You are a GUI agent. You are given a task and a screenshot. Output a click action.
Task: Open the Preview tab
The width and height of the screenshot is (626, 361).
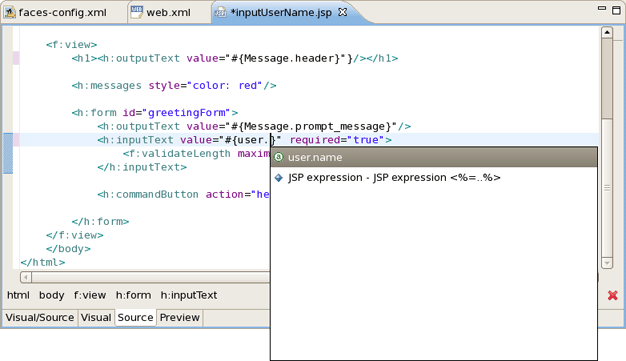point(180,317)
